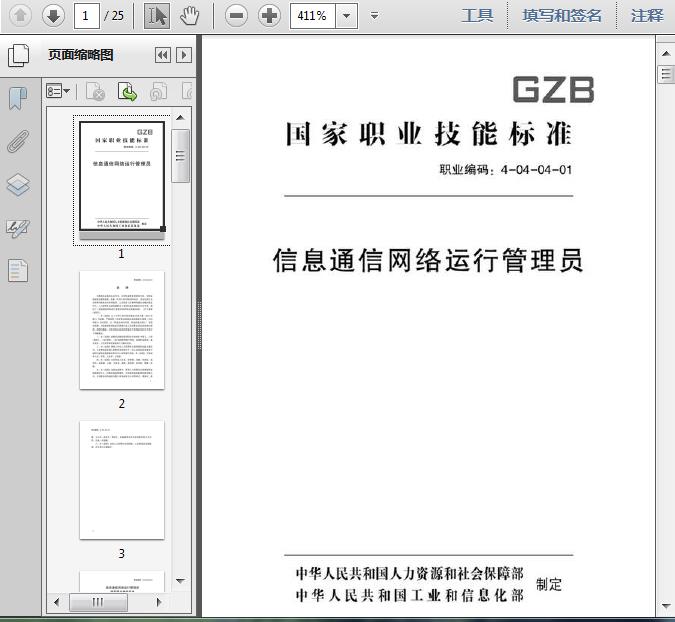This screenshot has width=675, height=622.
Task: Click the 页面缩略图 panel title
Action: [x=81, y=55]
